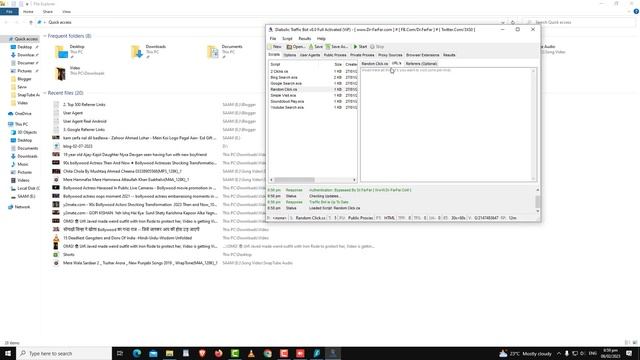Open the Windows Start menu
Viewport: 640px width, 360px height.
click(x=8, y=353)
